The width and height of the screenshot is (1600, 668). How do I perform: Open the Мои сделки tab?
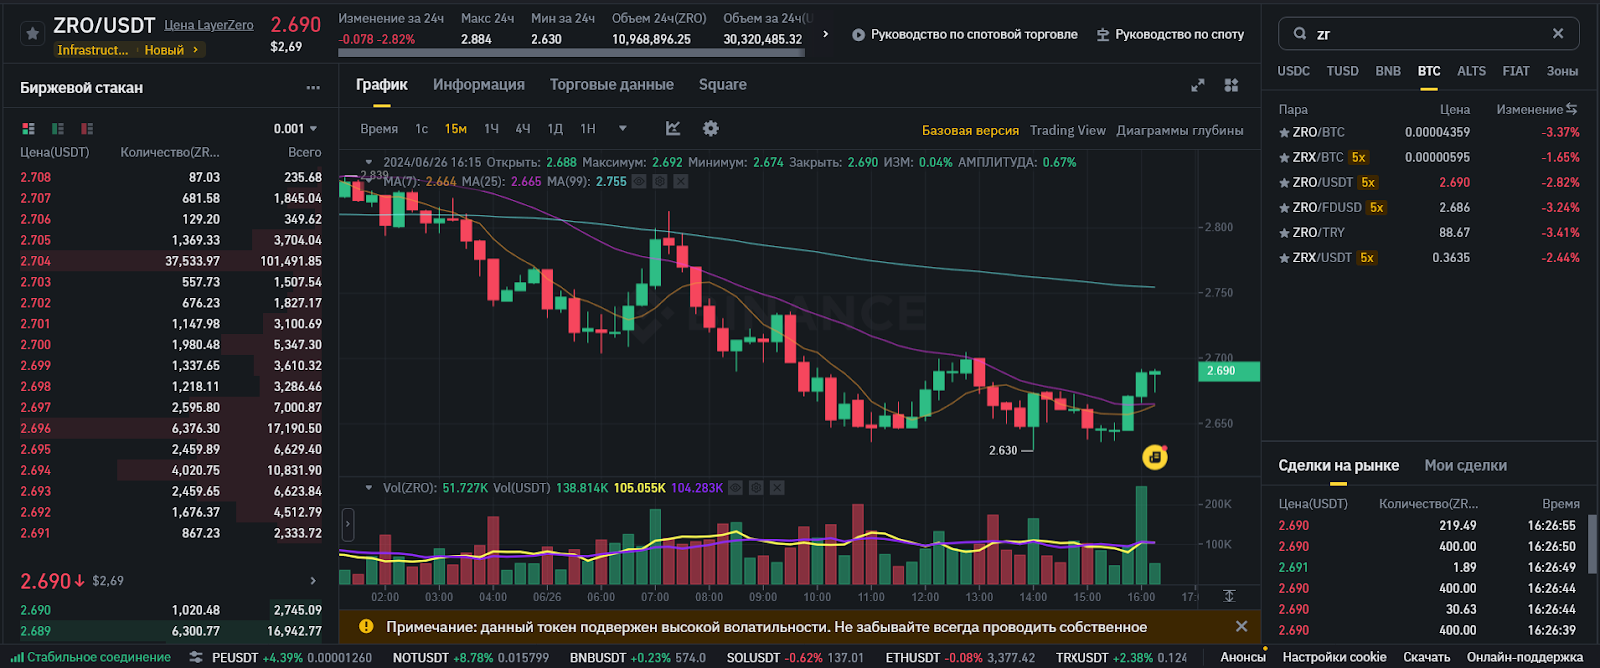click(1465, 466)
